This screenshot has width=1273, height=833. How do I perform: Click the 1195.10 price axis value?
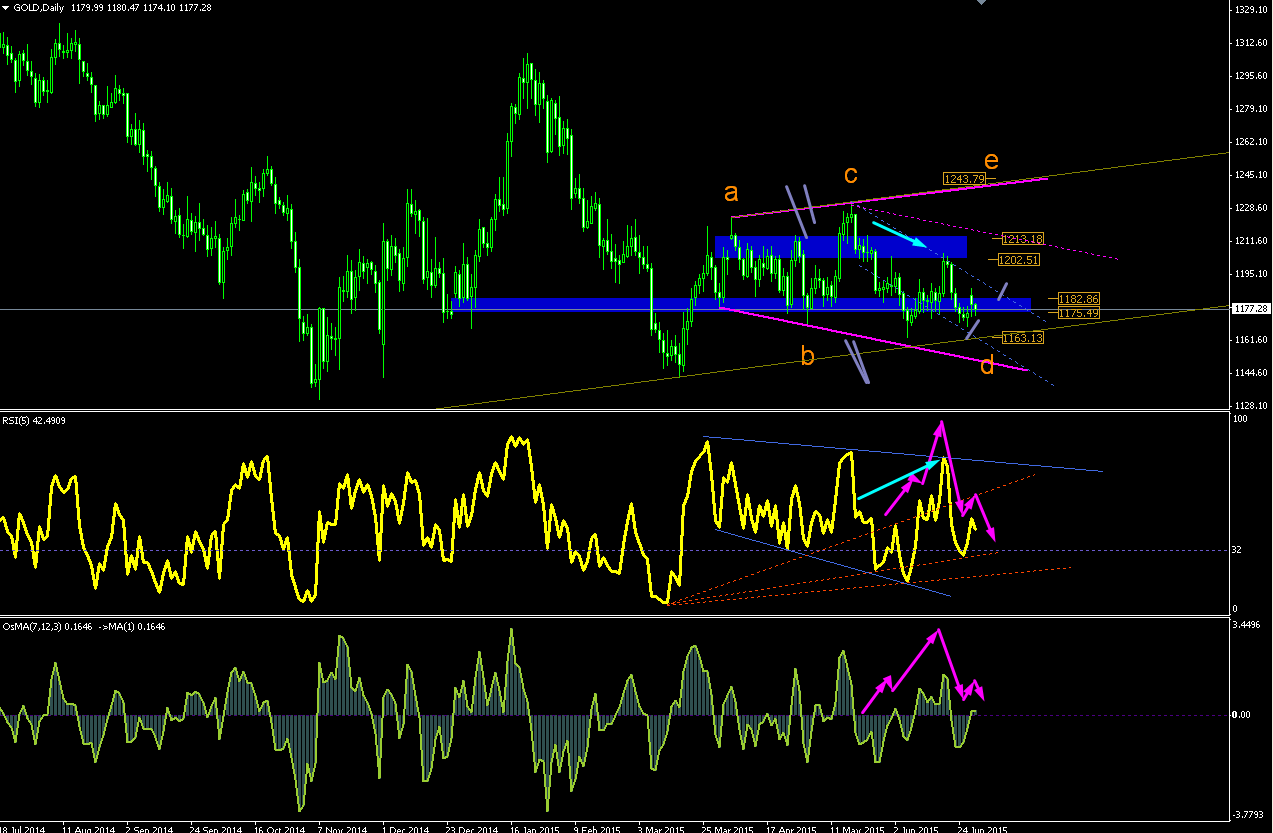[1253, 274]
